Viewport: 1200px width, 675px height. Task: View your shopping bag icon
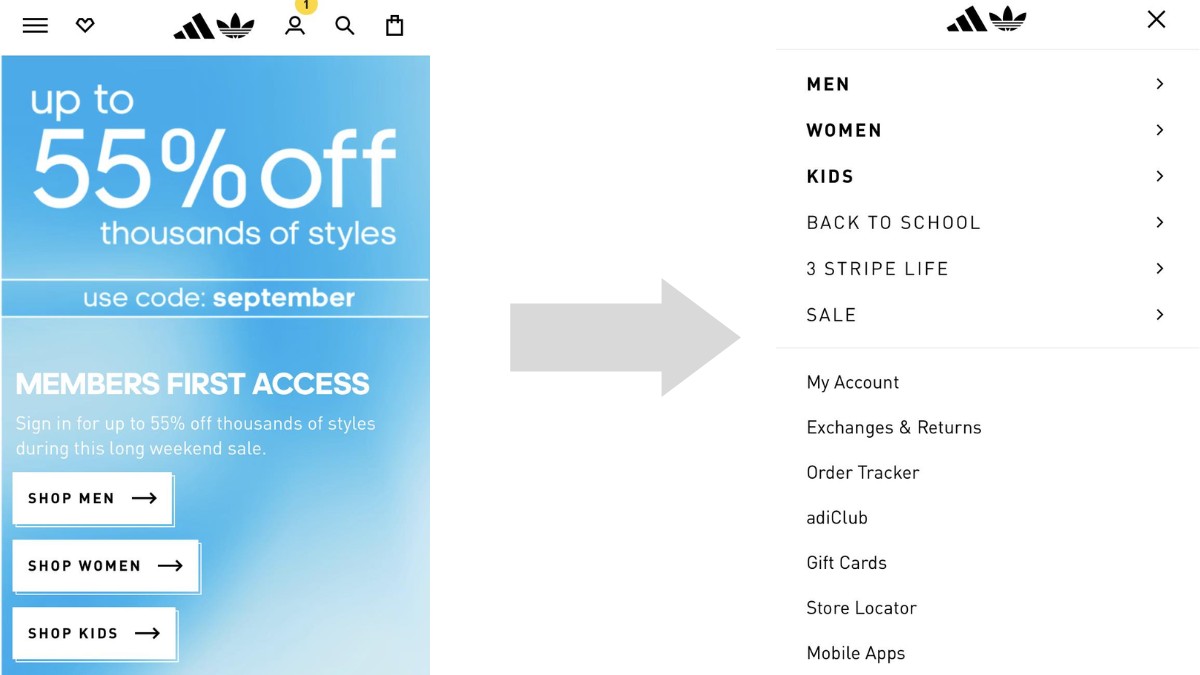(x=394, y=25)
